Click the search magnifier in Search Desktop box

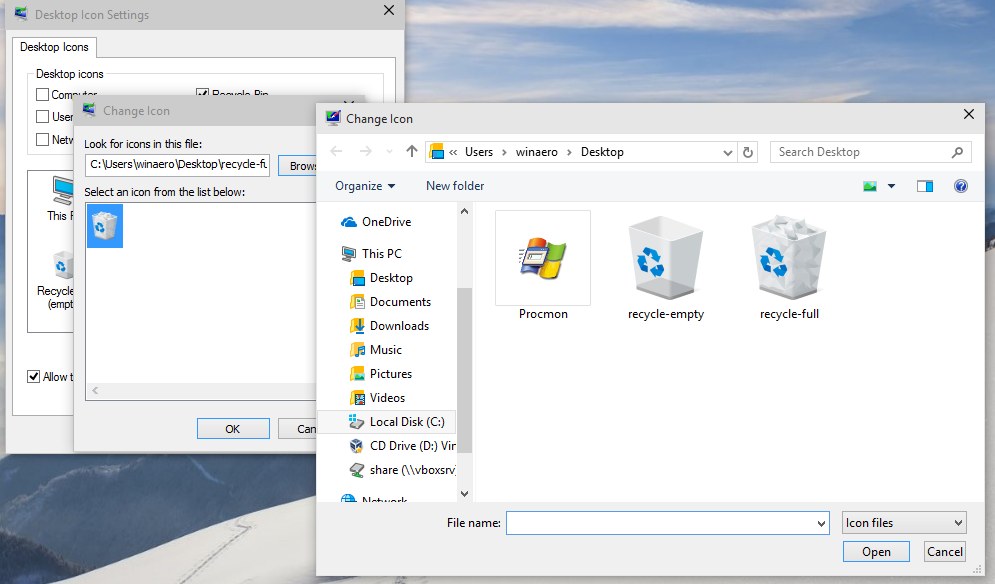click(955, 151)
